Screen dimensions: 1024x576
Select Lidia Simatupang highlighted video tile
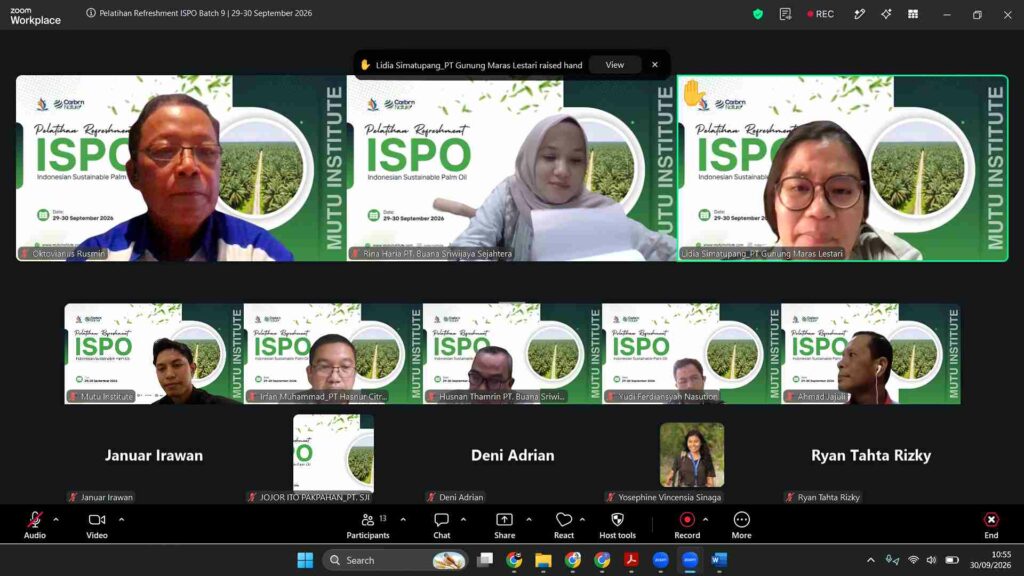point(842,168)
